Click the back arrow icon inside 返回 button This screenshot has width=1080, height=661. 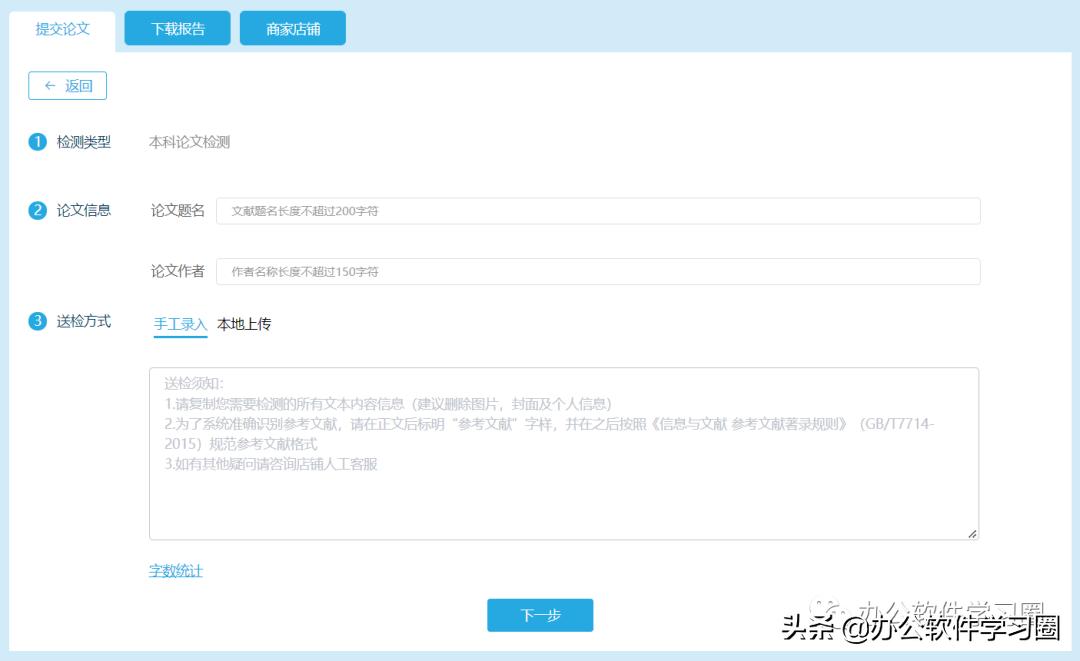(x=49, y=86)
